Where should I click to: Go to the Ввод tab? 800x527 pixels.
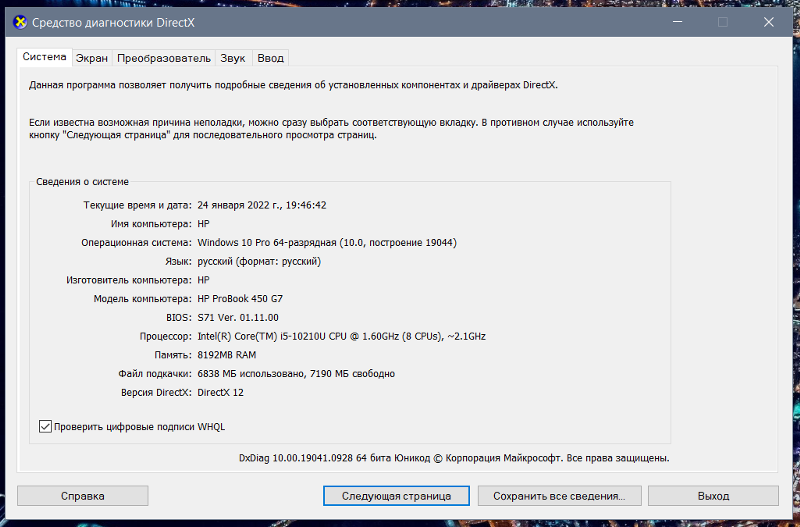coord(270,58)
